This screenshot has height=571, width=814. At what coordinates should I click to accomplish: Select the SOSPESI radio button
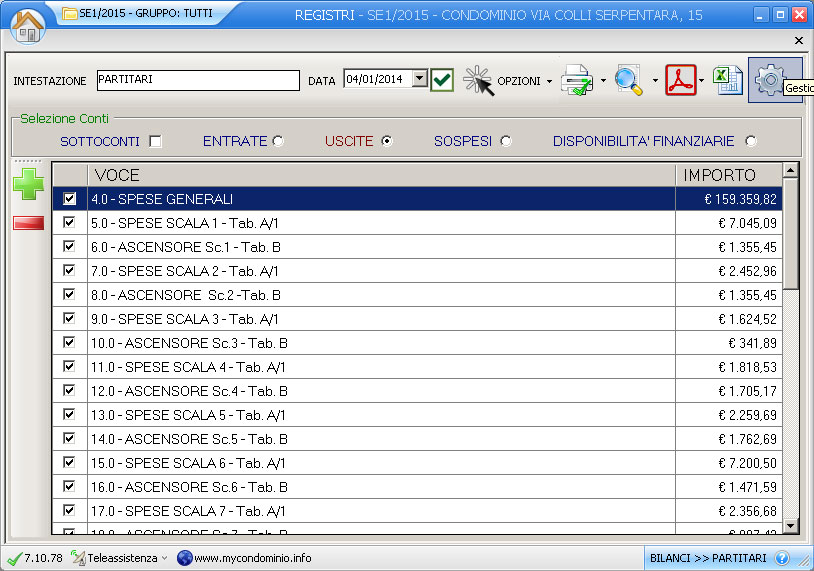click(x=505, y=141)
